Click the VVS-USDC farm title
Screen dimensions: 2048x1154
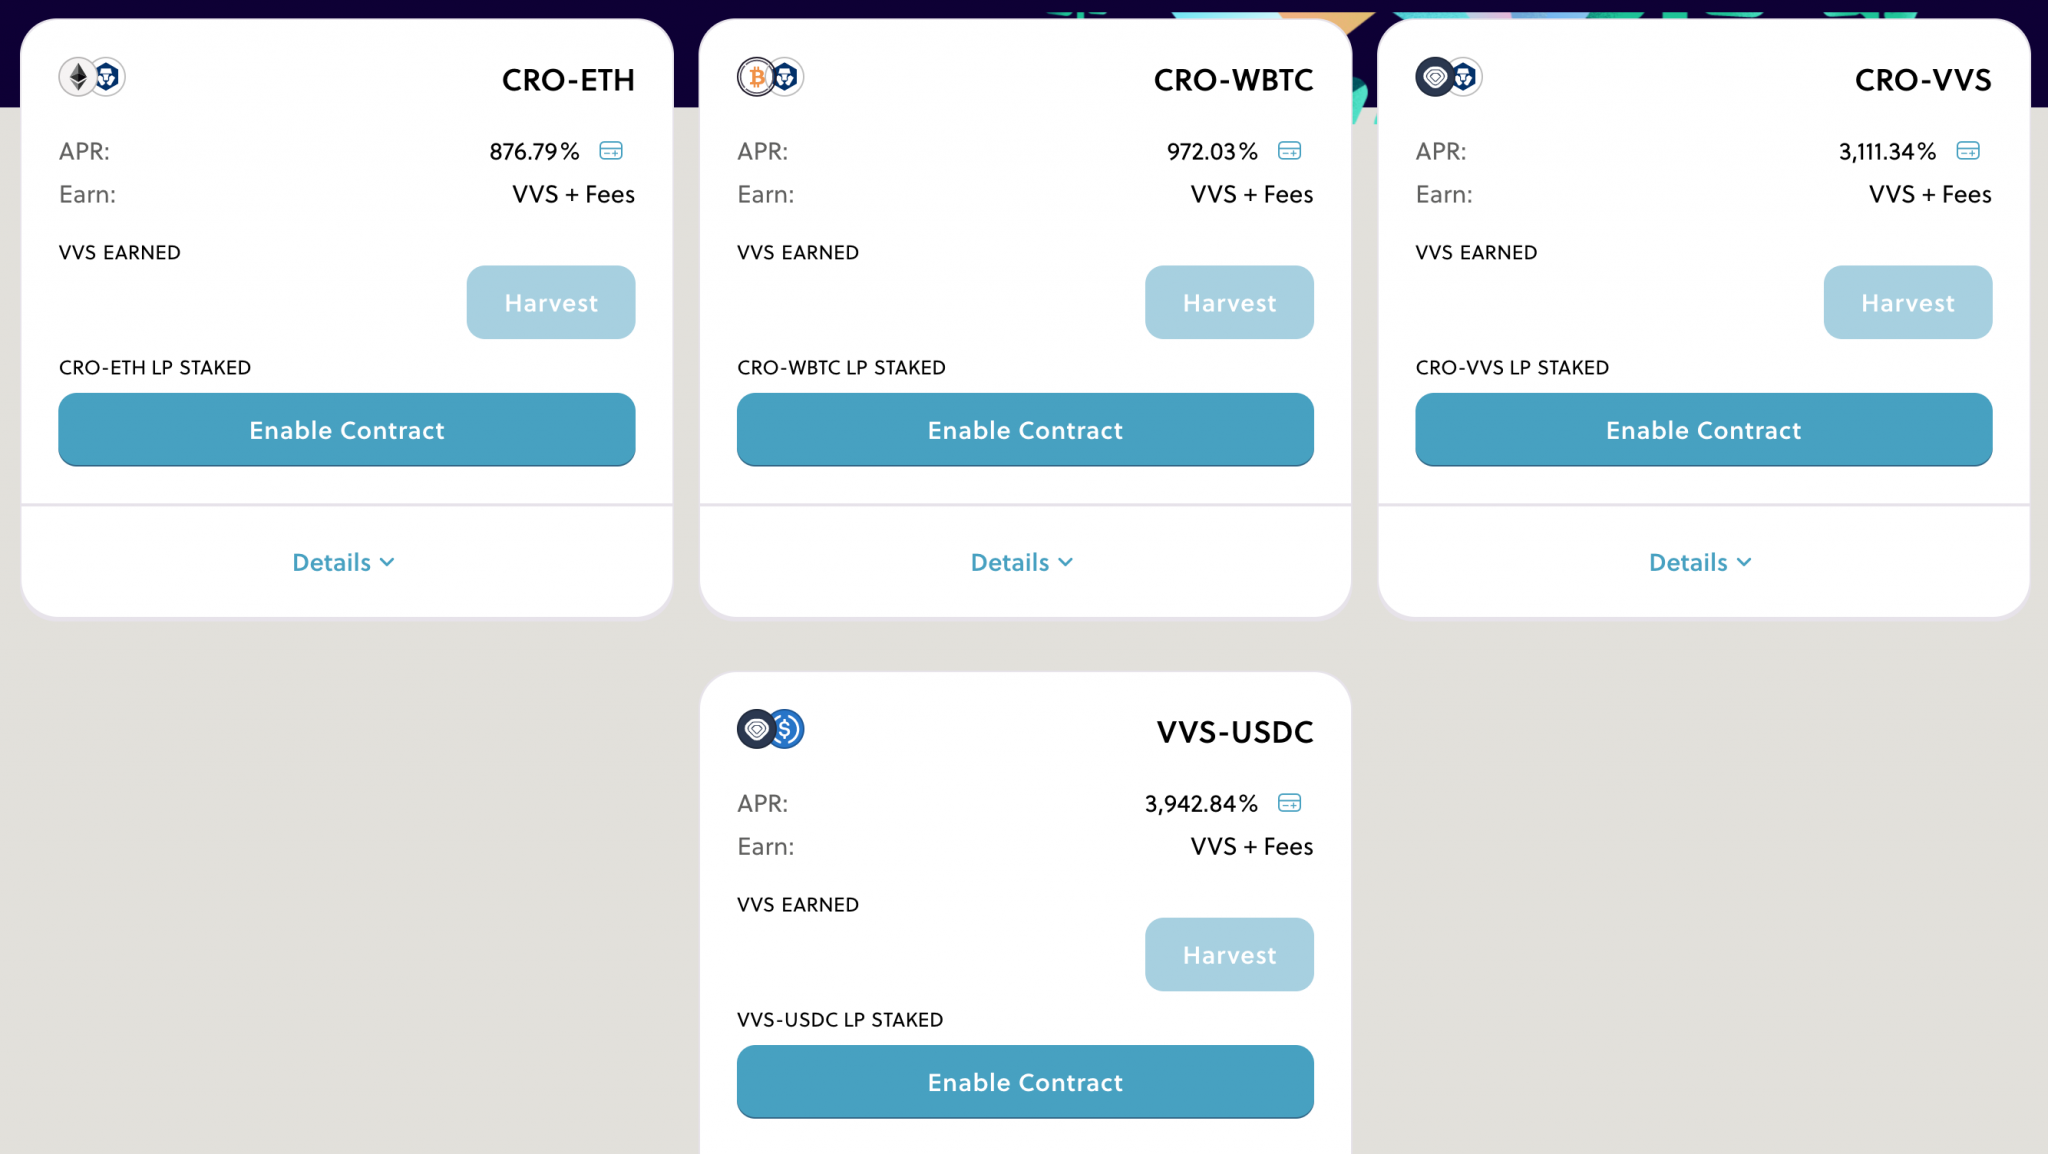pyautogui.click(x=1235, y=732)
